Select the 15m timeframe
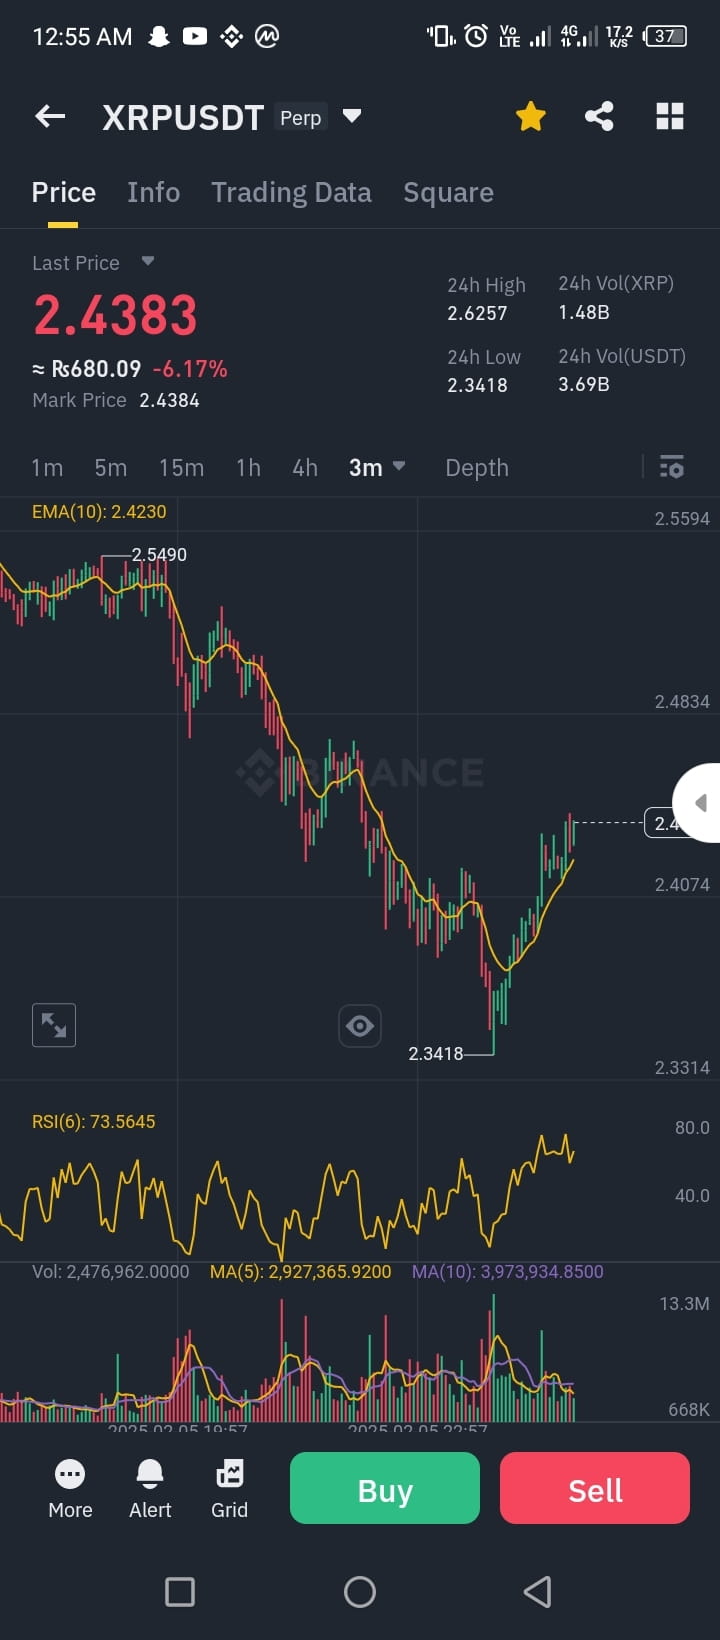Screen dimensions: 720x1640 181,468
